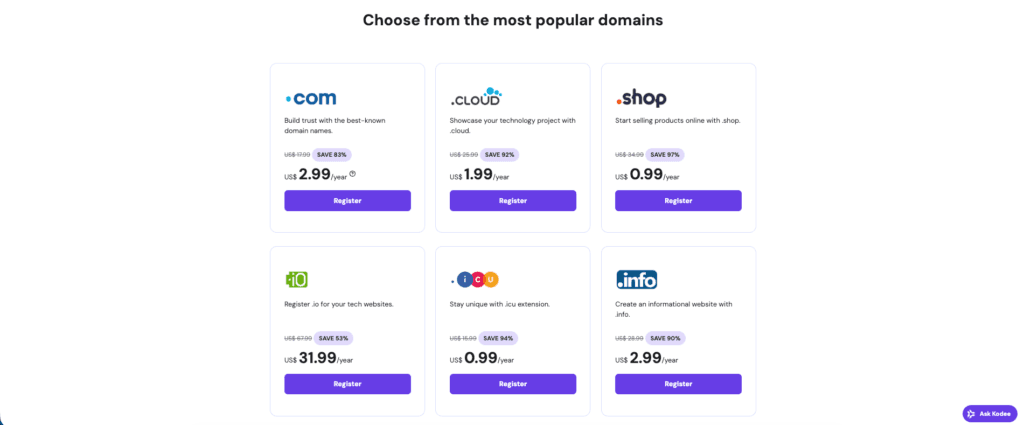Click the SAVE 83% badge on .com

pyautogui.click(x=332, y=154)
